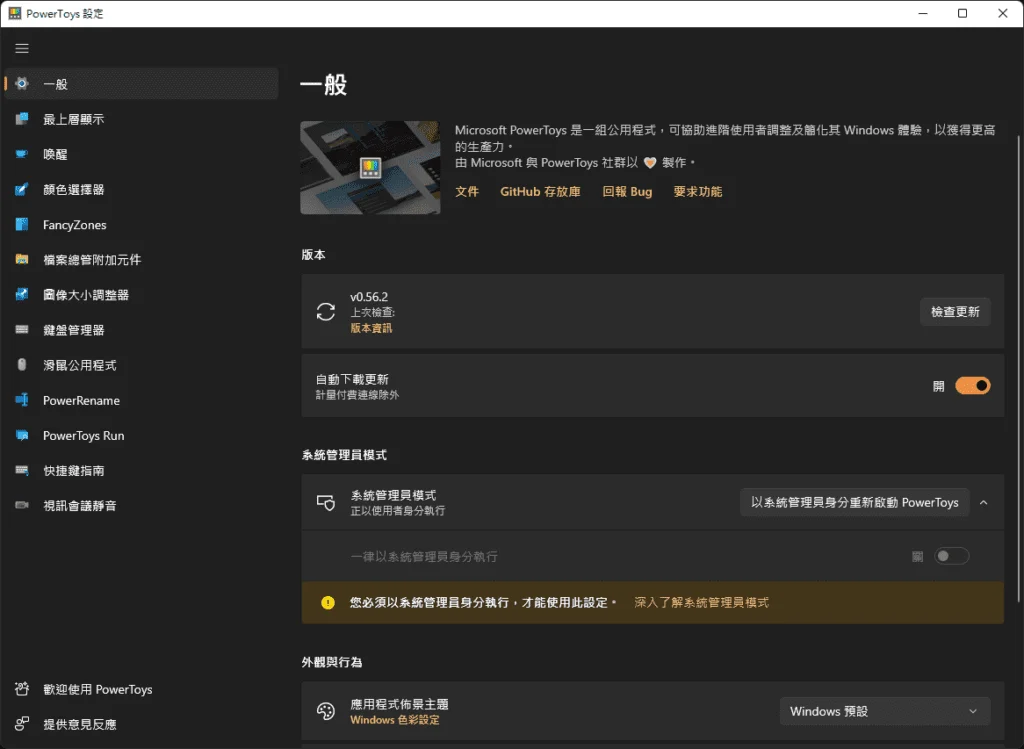Click the 歡迎使用 PowerToys label

click(97, 689)
